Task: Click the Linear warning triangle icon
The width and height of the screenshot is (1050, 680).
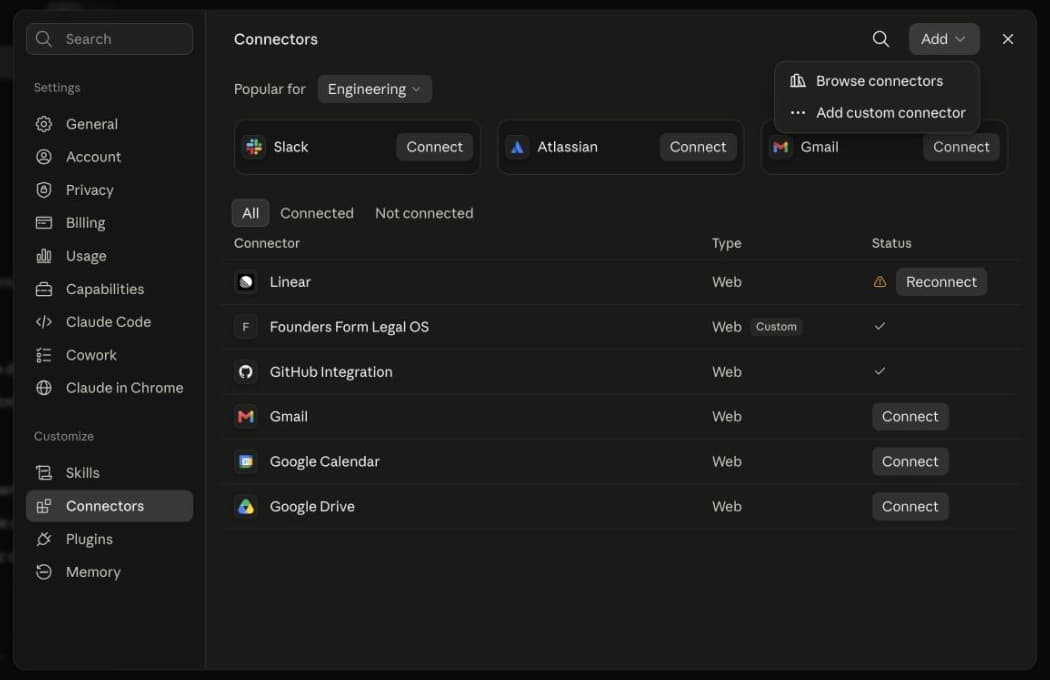Action: click(x=879, y=282)
